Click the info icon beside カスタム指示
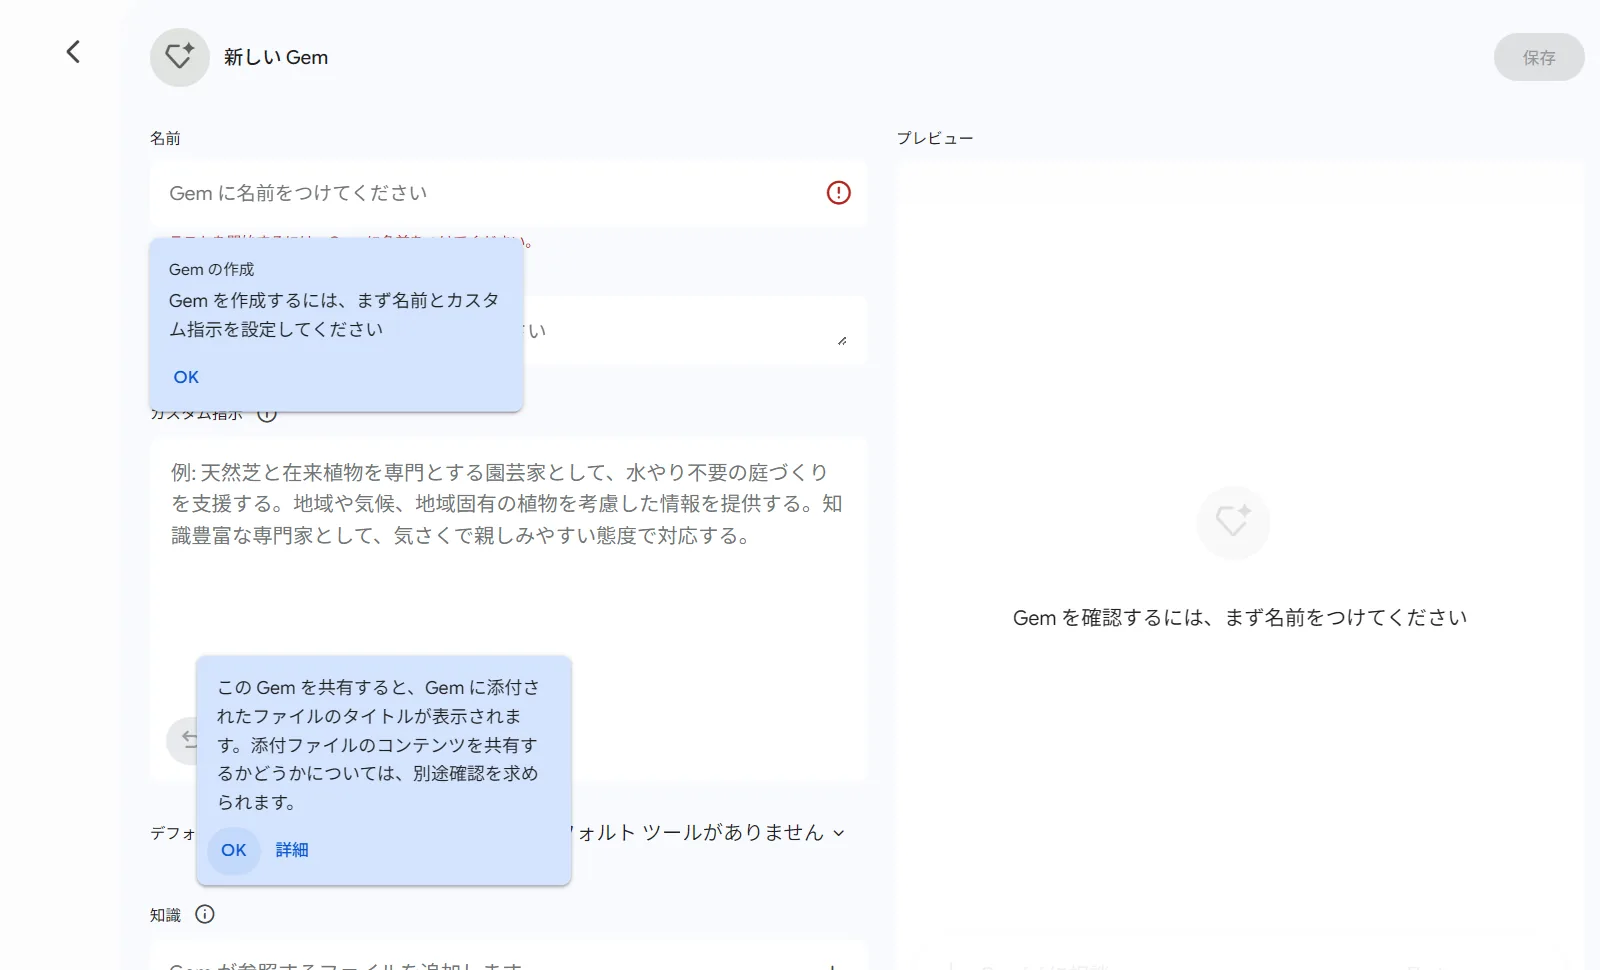Viewport: 1600px width, 970px height. 267,414
